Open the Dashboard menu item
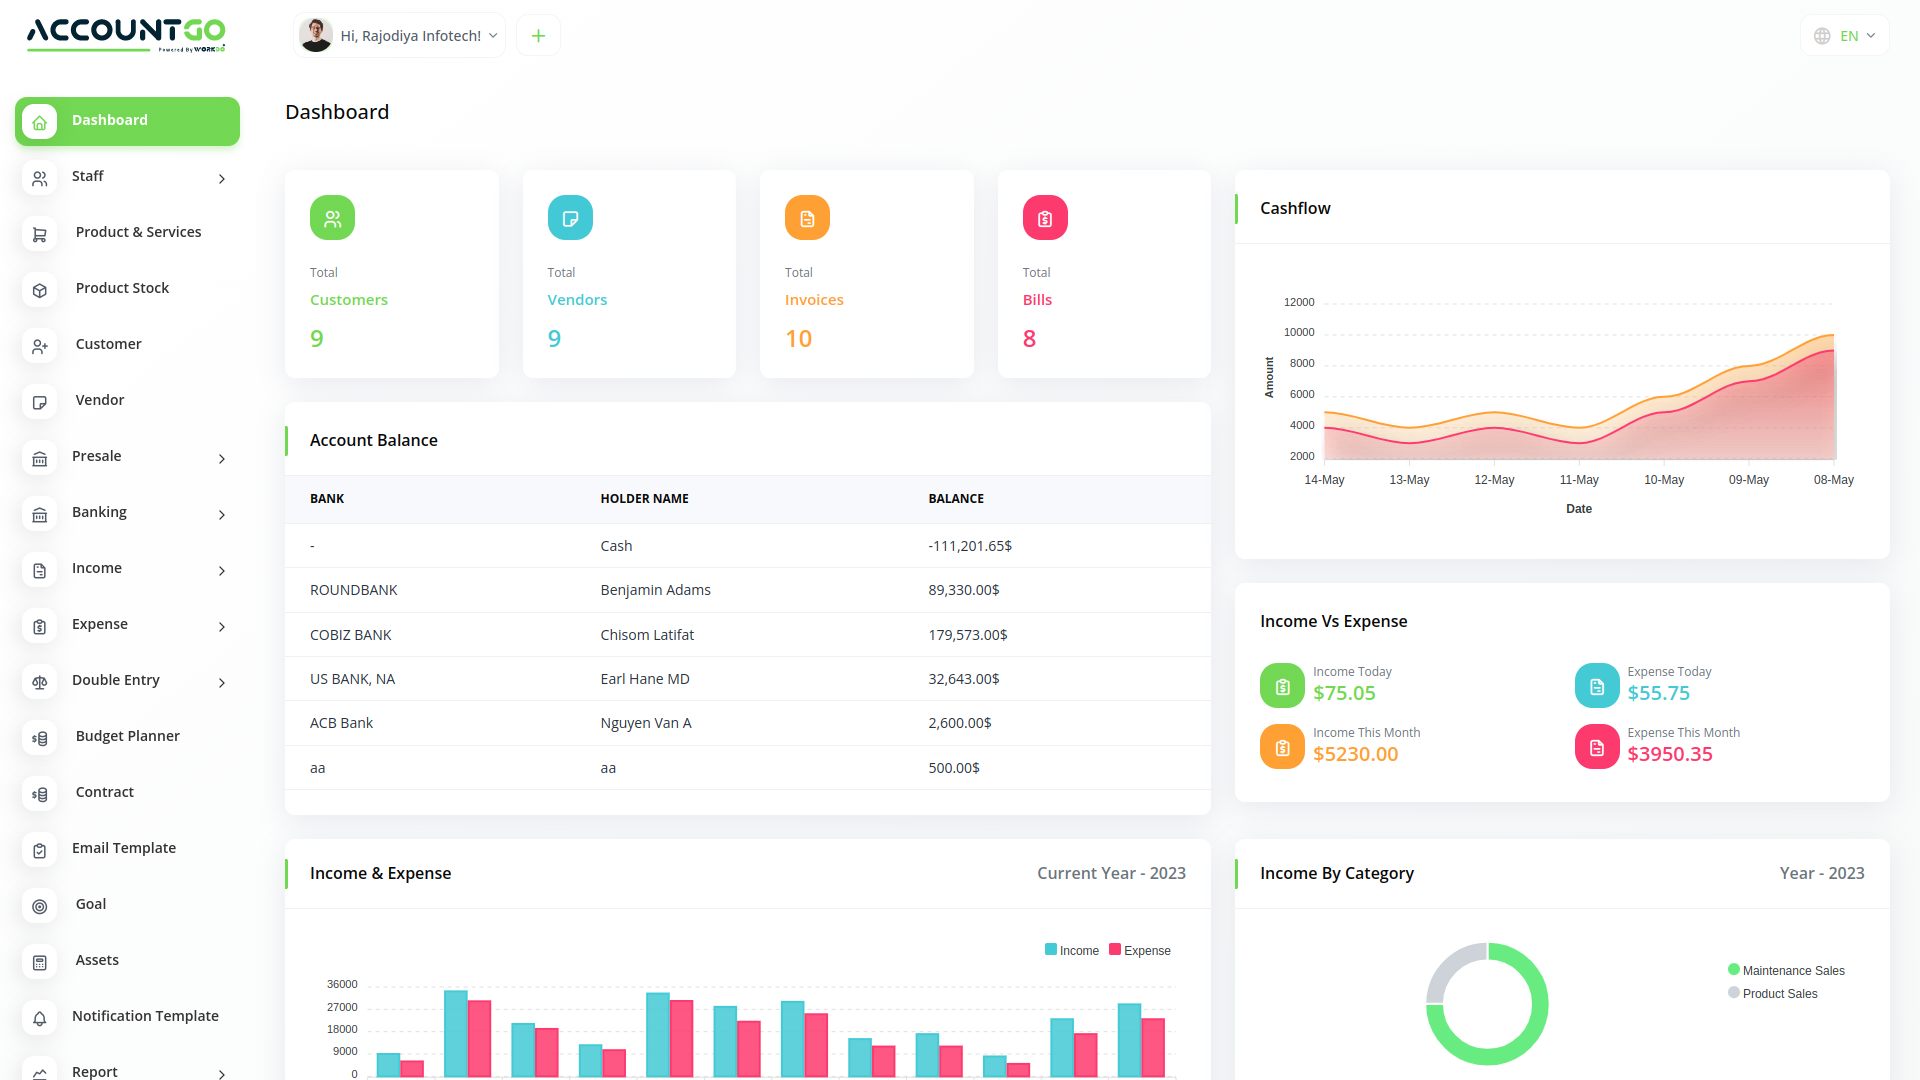 (x=128, y=121)
